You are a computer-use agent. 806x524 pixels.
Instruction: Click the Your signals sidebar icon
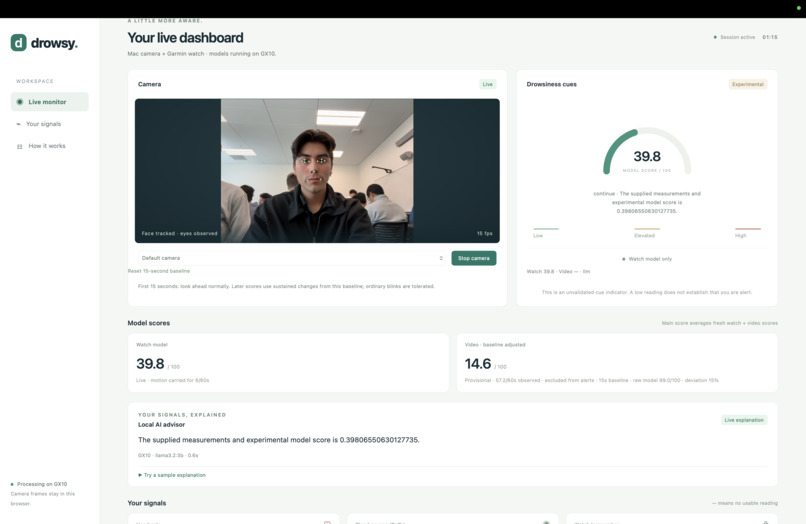tap(19, 124)
